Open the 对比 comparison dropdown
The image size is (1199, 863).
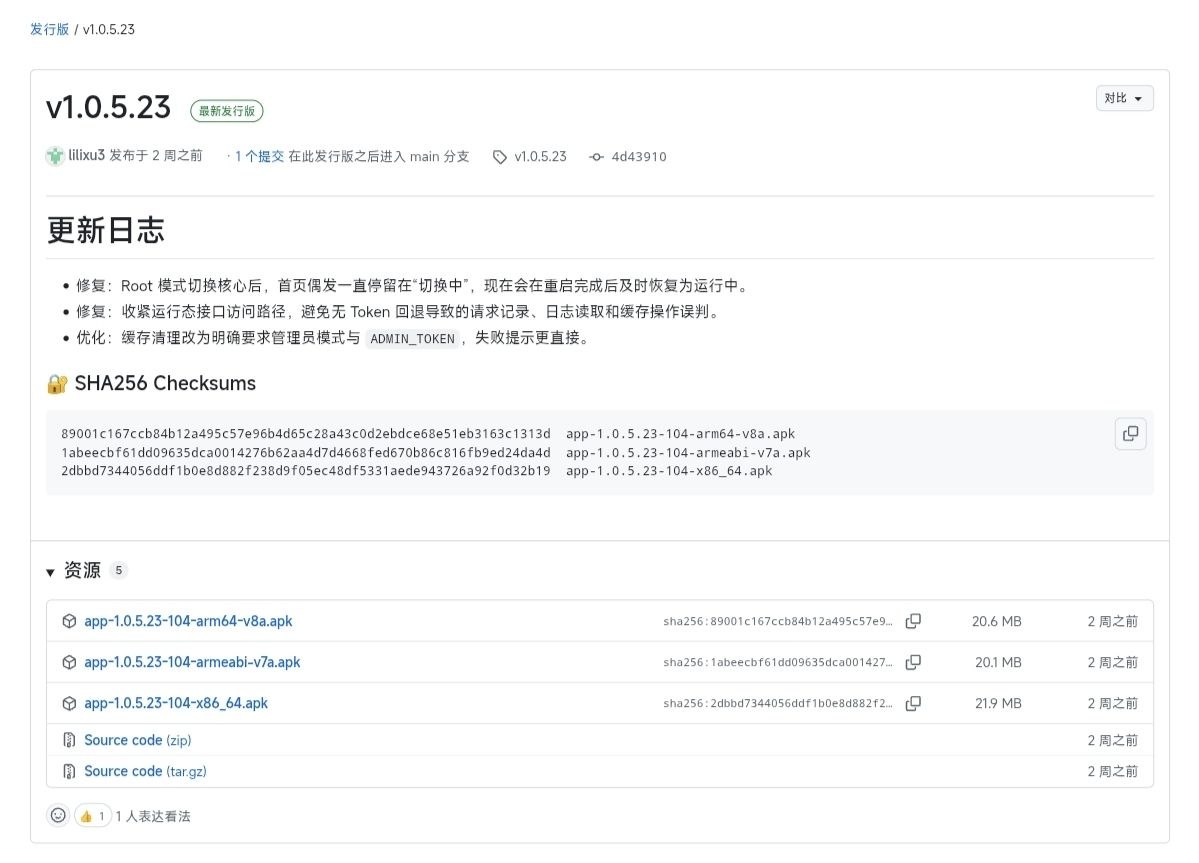[x=1124, y=98]
